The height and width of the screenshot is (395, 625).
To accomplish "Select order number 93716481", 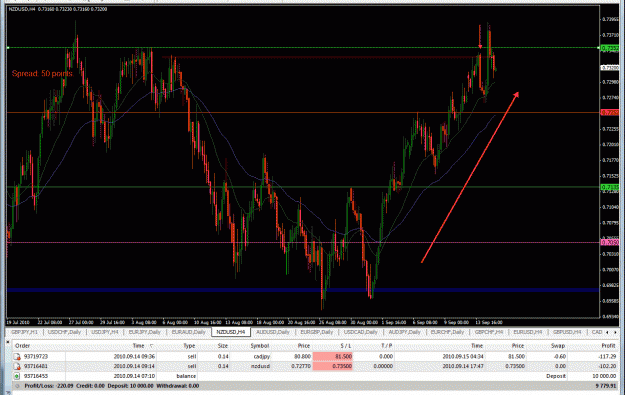I will 36,366.
